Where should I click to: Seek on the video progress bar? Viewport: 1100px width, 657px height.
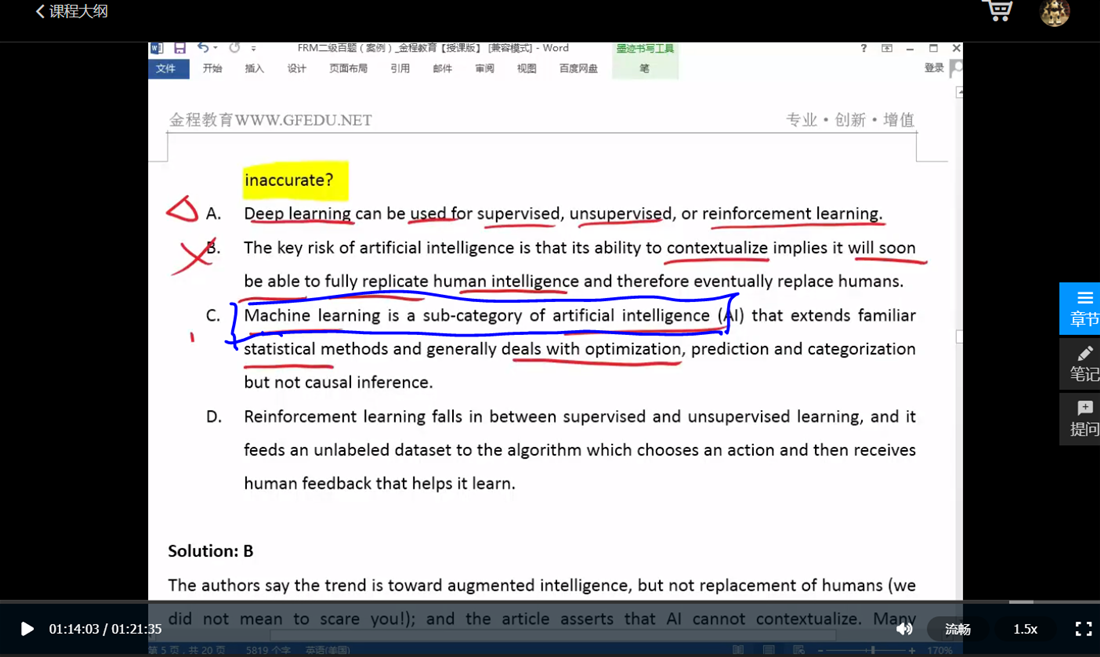pyautogui.click(x=550, y=602)
